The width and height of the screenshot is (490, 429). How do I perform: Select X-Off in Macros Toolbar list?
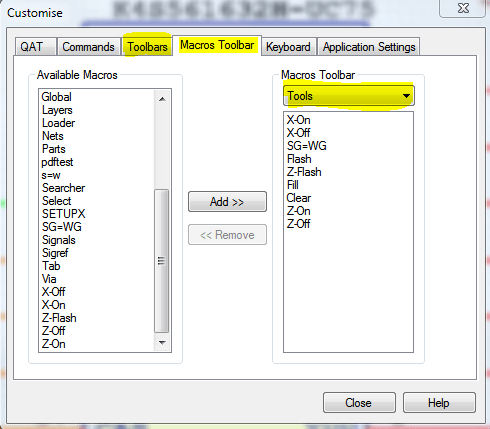(x=298, y=133)
